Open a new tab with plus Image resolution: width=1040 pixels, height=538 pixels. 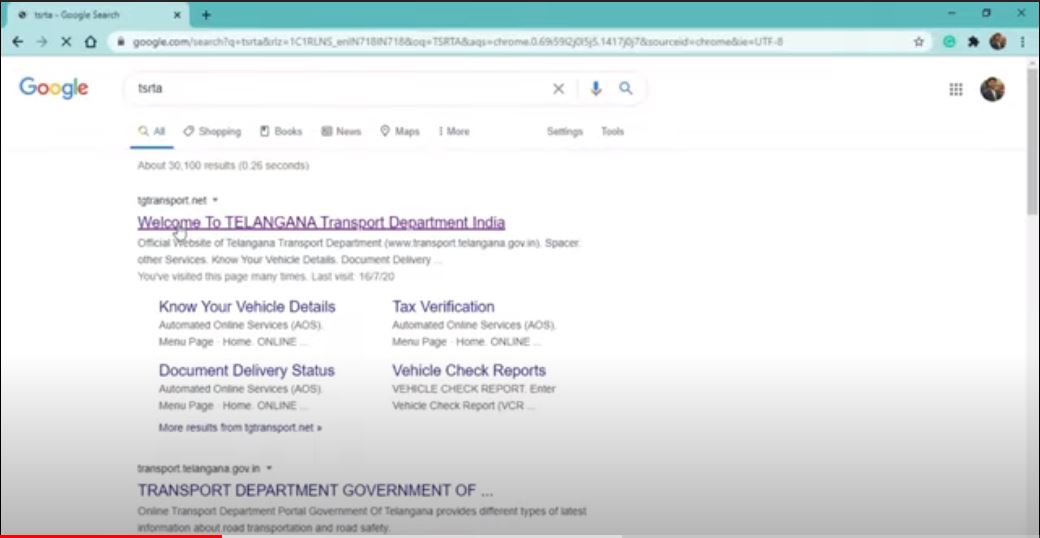(x=206, y=15)
